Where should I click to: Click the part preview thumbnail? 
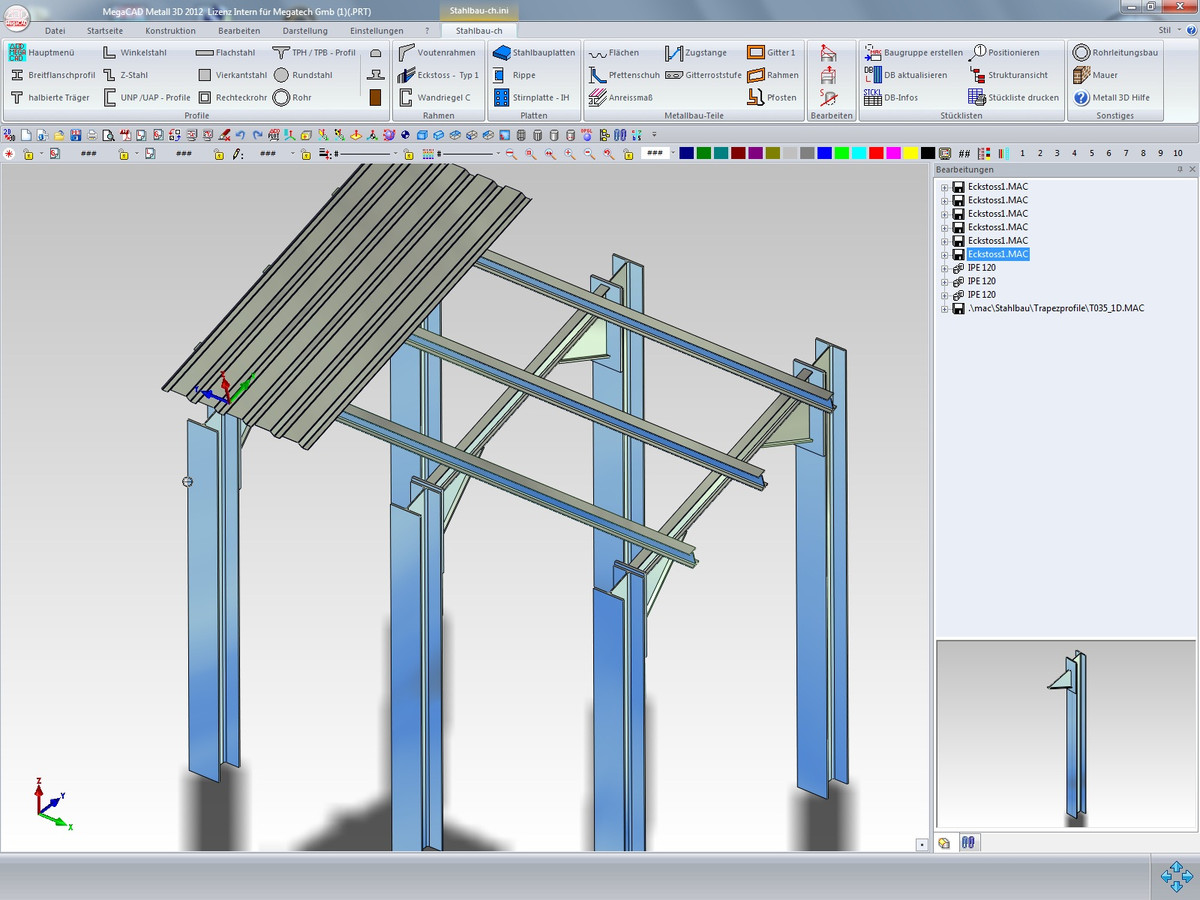1066,735
